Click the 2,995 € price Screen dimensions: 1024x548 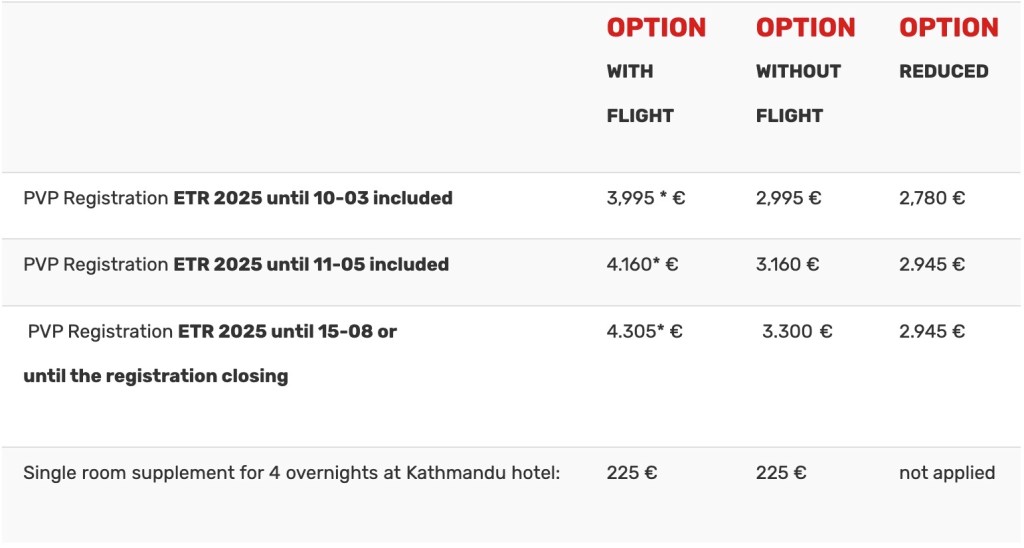pos(788,198)
